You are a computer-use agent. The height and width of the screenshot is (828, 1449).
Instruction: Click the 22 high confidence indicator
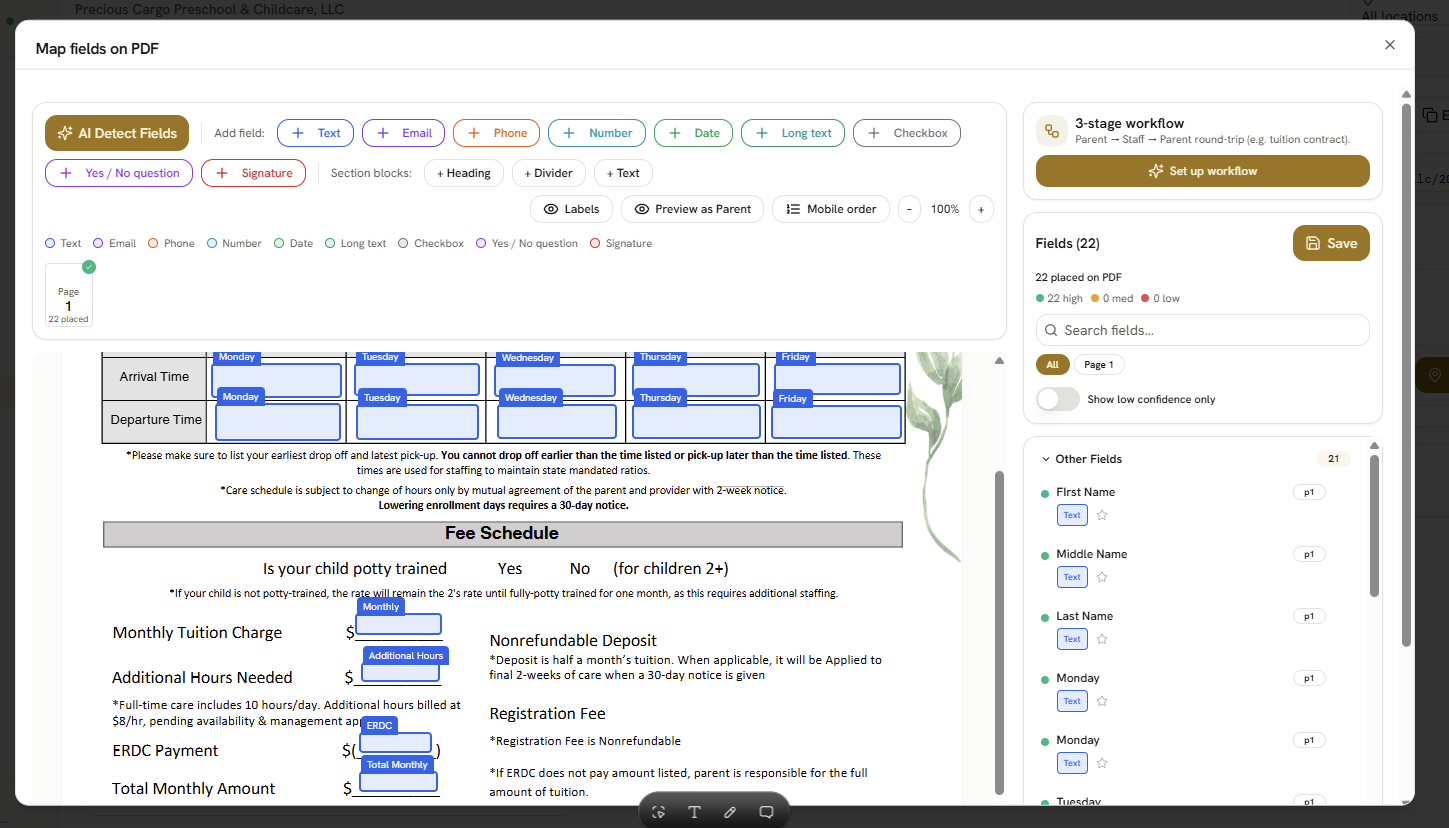tap(1059, 298)
